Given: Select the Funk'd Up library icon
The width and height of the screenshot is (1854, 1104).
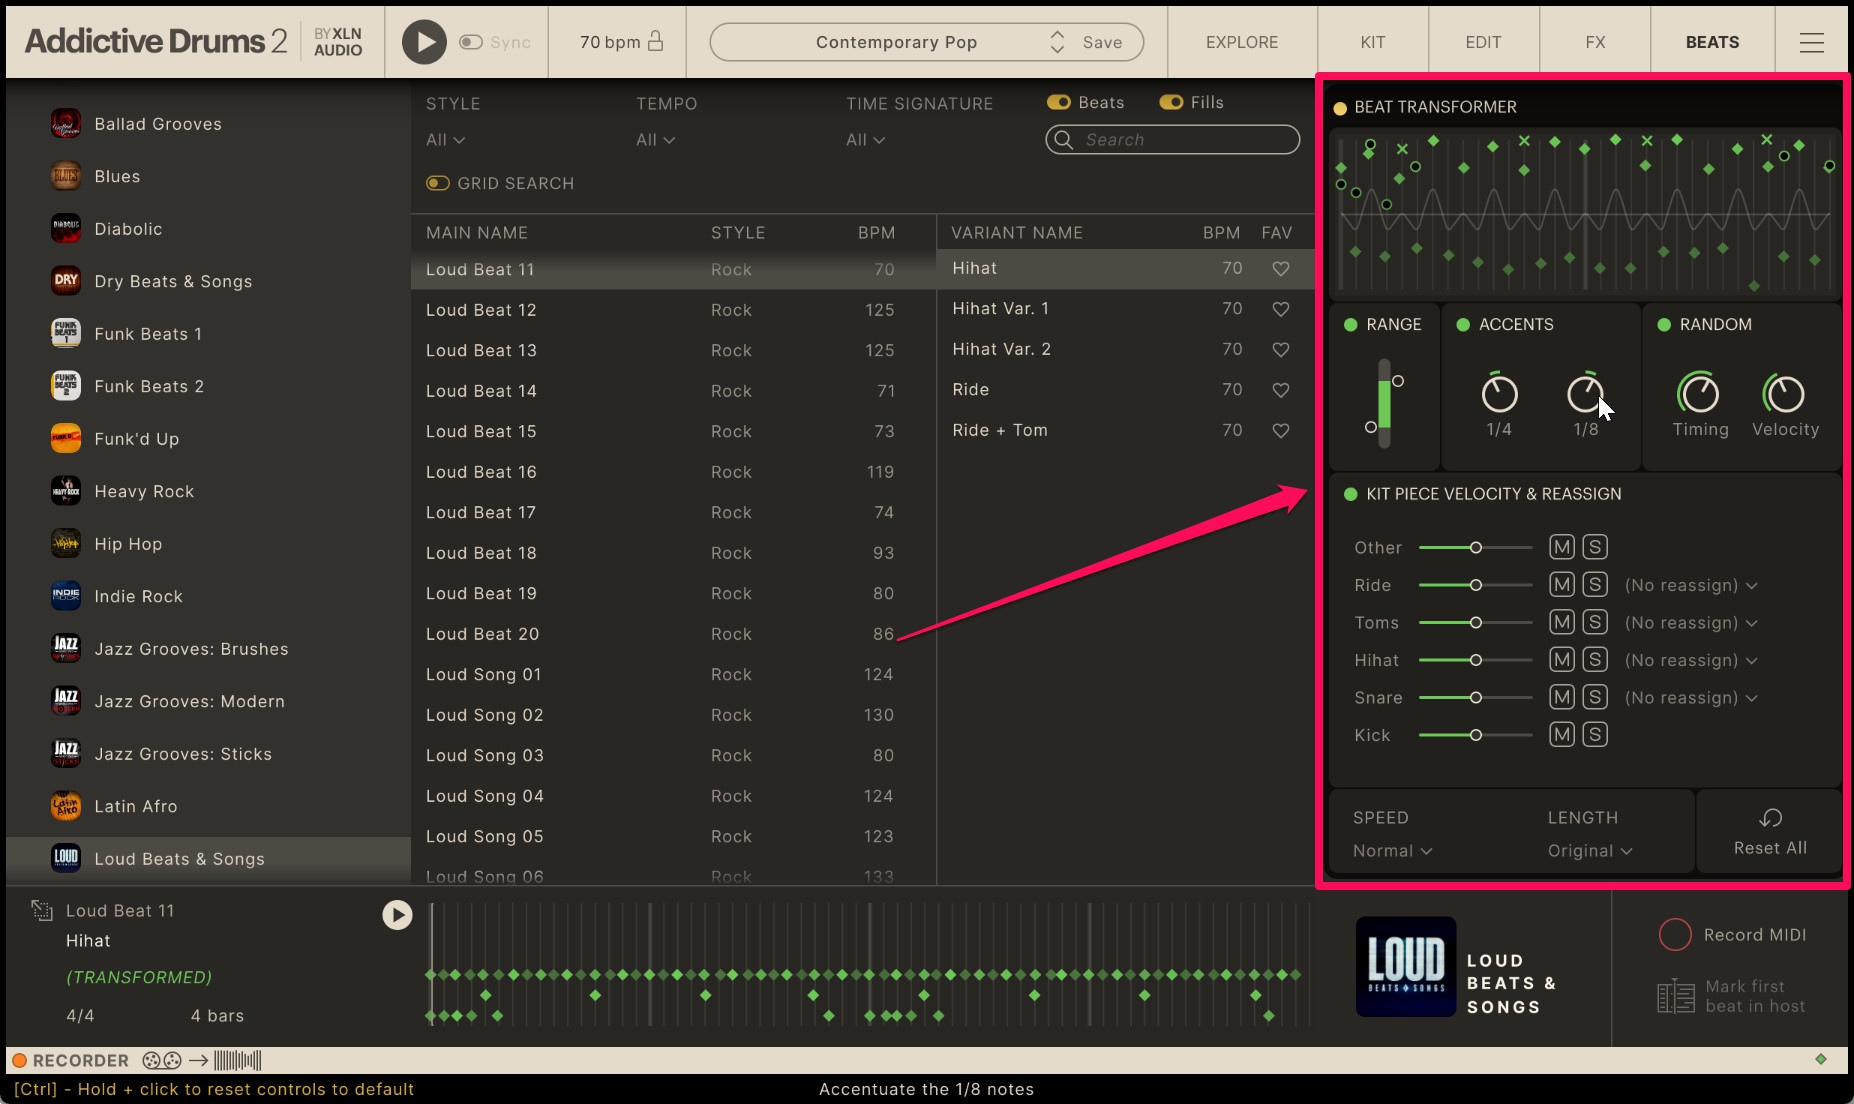Looking at the screenshot, I should point(66,439).
